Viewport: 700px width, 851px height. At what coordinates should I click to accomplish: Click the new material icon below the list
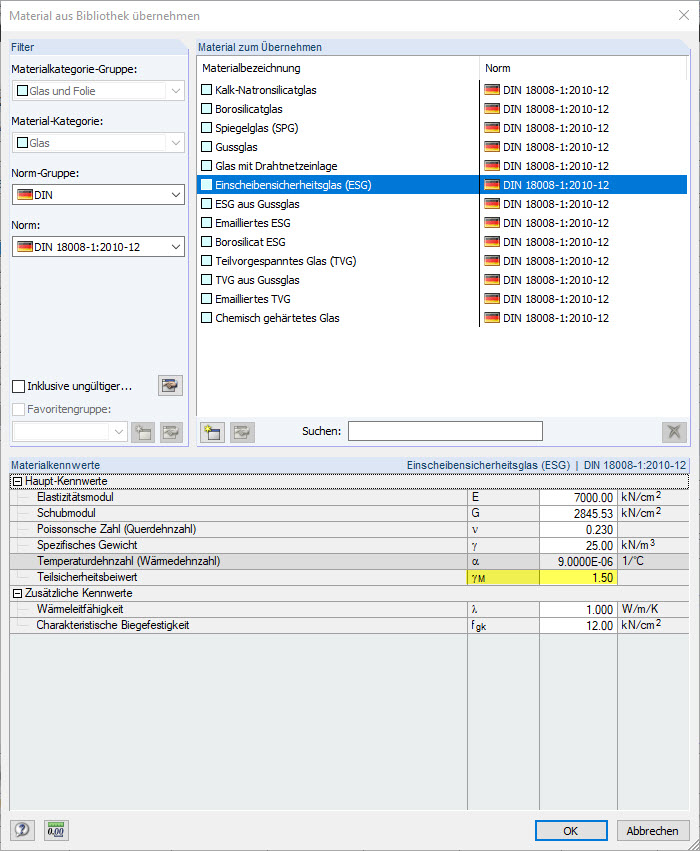click(212, 432)
